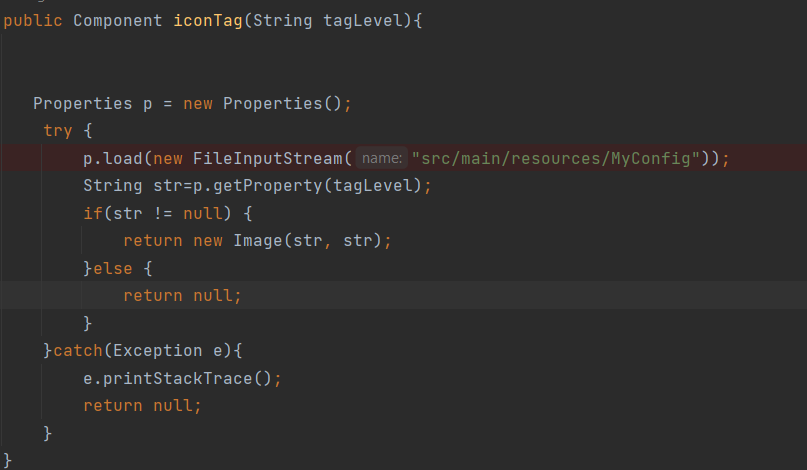This screenshot has width=807, height=470.
Task: Click return null inside catch block
Action: [x=143, y=405]
